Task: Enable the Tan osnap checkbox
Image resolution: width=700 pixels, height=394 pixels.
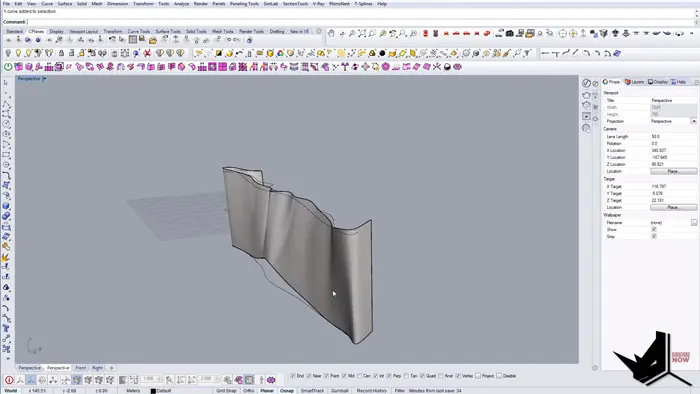Action: point(407,376)
